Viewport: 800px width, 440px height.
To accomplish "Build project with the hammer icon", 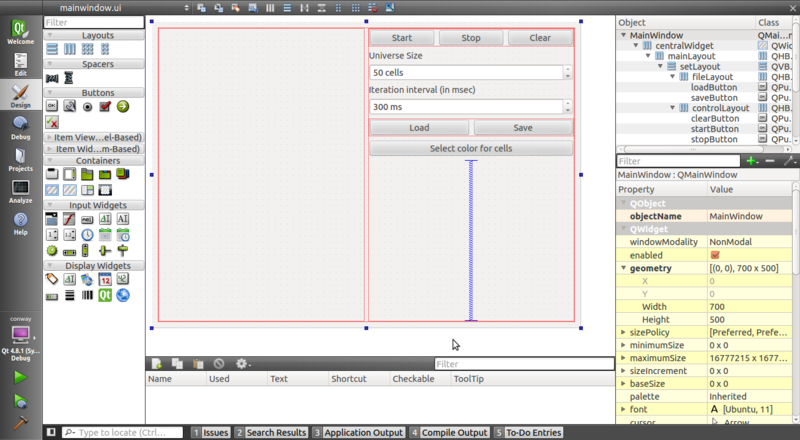I will 20,423.
